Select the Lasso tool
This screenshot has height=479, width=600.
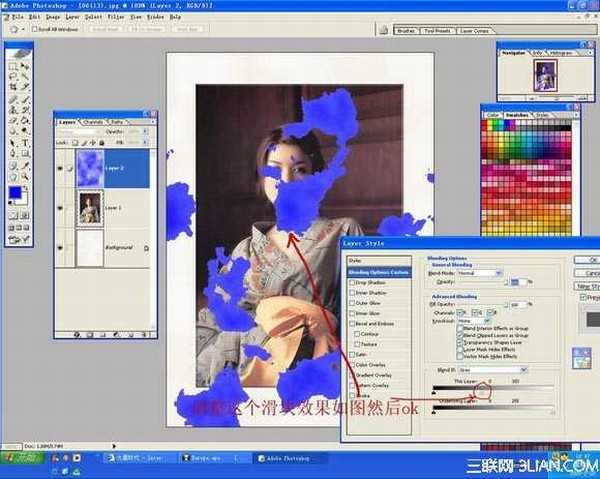point(12,76)
